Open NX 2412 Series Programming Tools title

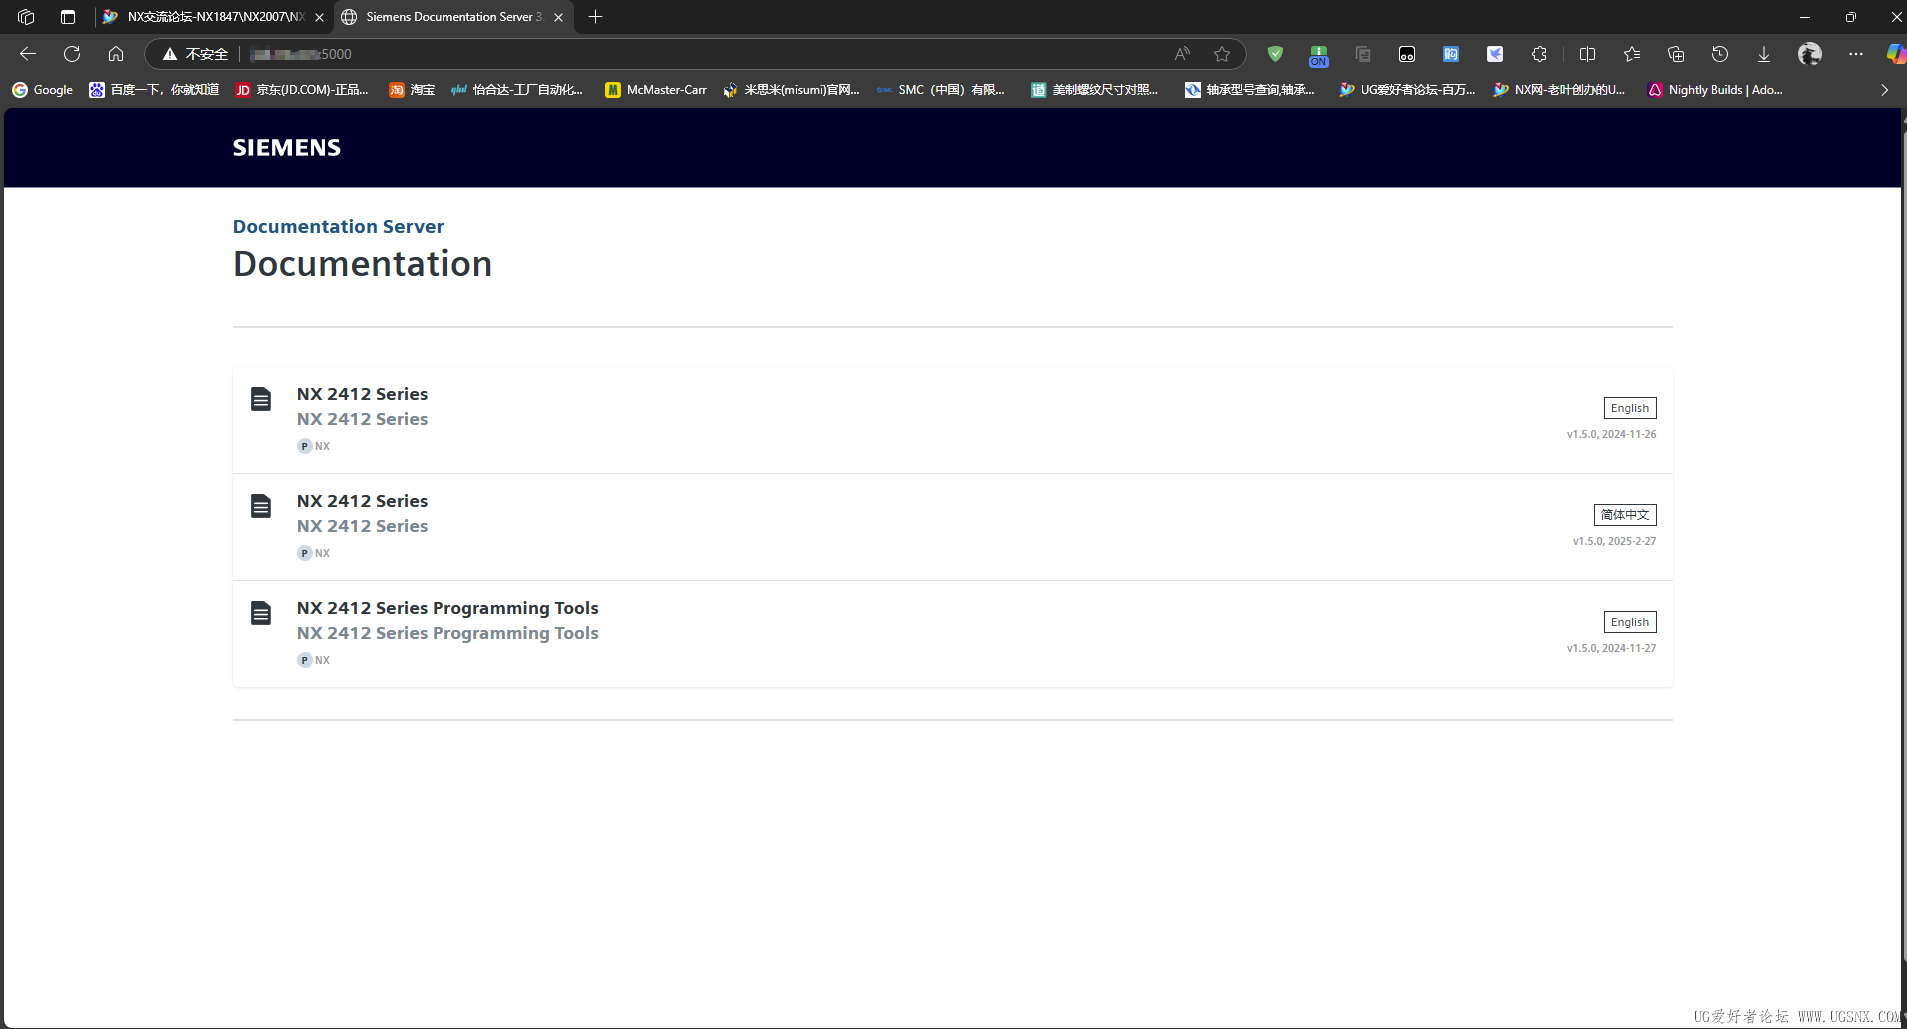click(447, 608)
